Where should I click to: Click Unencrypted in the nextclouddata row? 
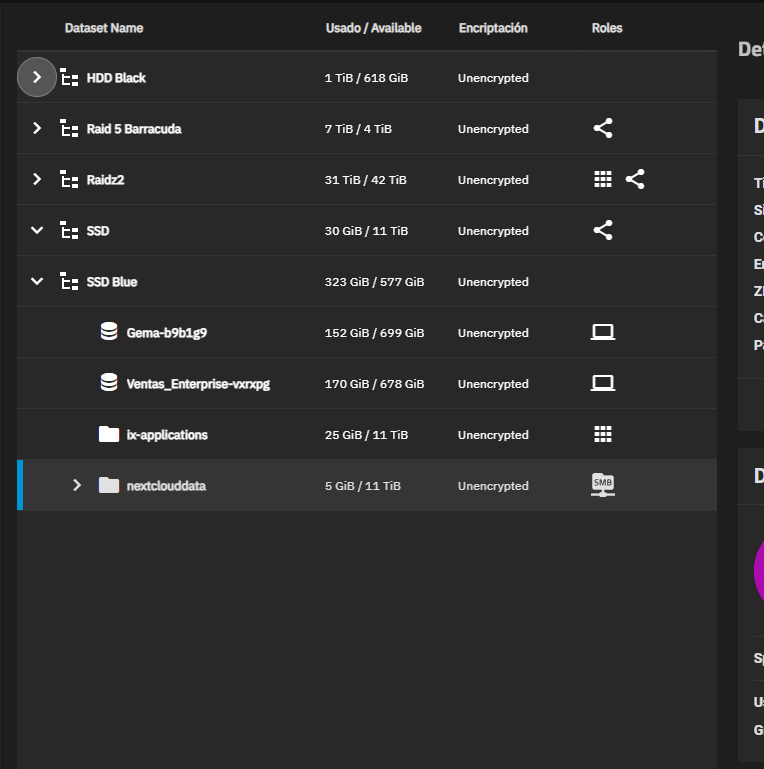click(493, 486)
